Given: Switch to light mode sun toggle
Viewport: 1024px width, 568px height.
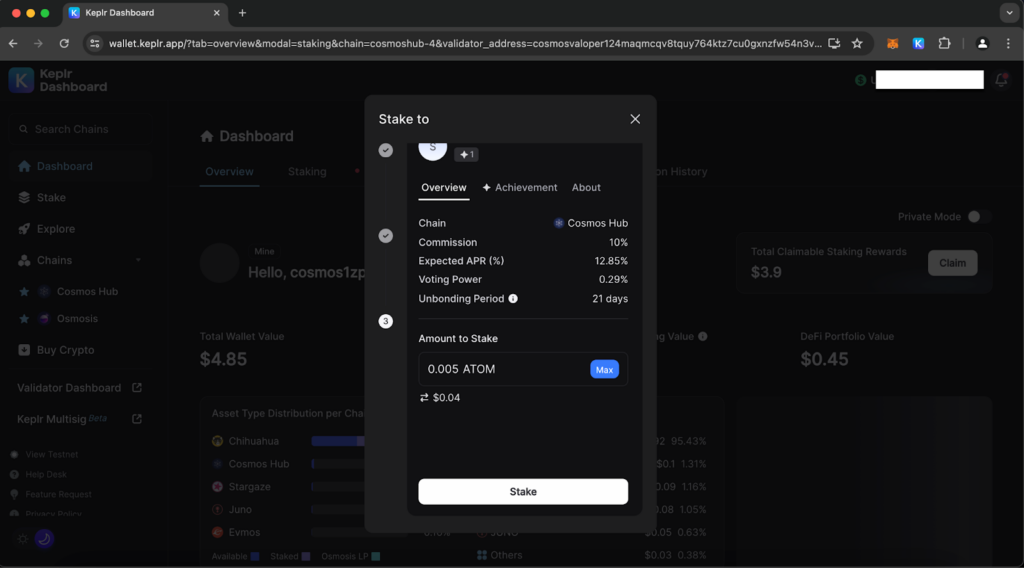Looking at the screenshot, I should [23, 539].
